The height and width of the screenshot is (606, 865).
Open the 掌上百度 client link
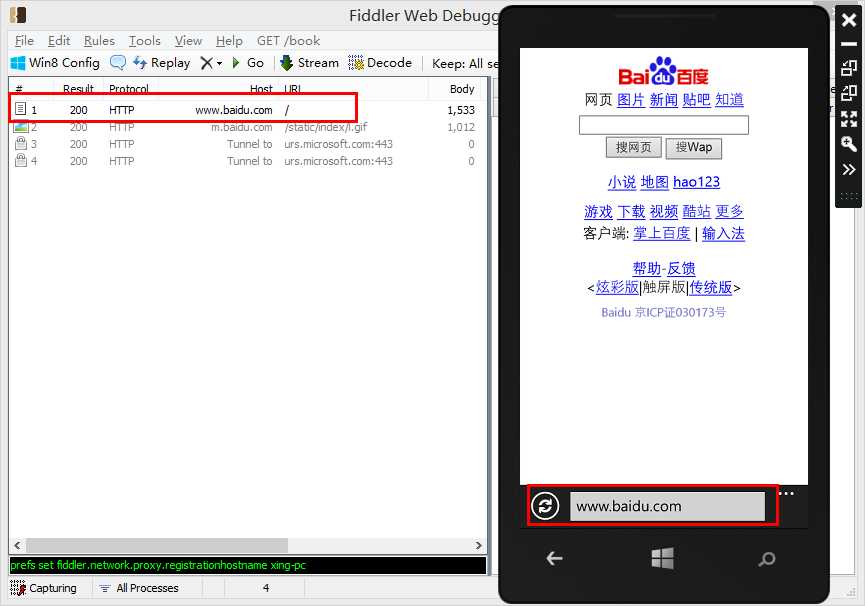(x=661, y=233)
